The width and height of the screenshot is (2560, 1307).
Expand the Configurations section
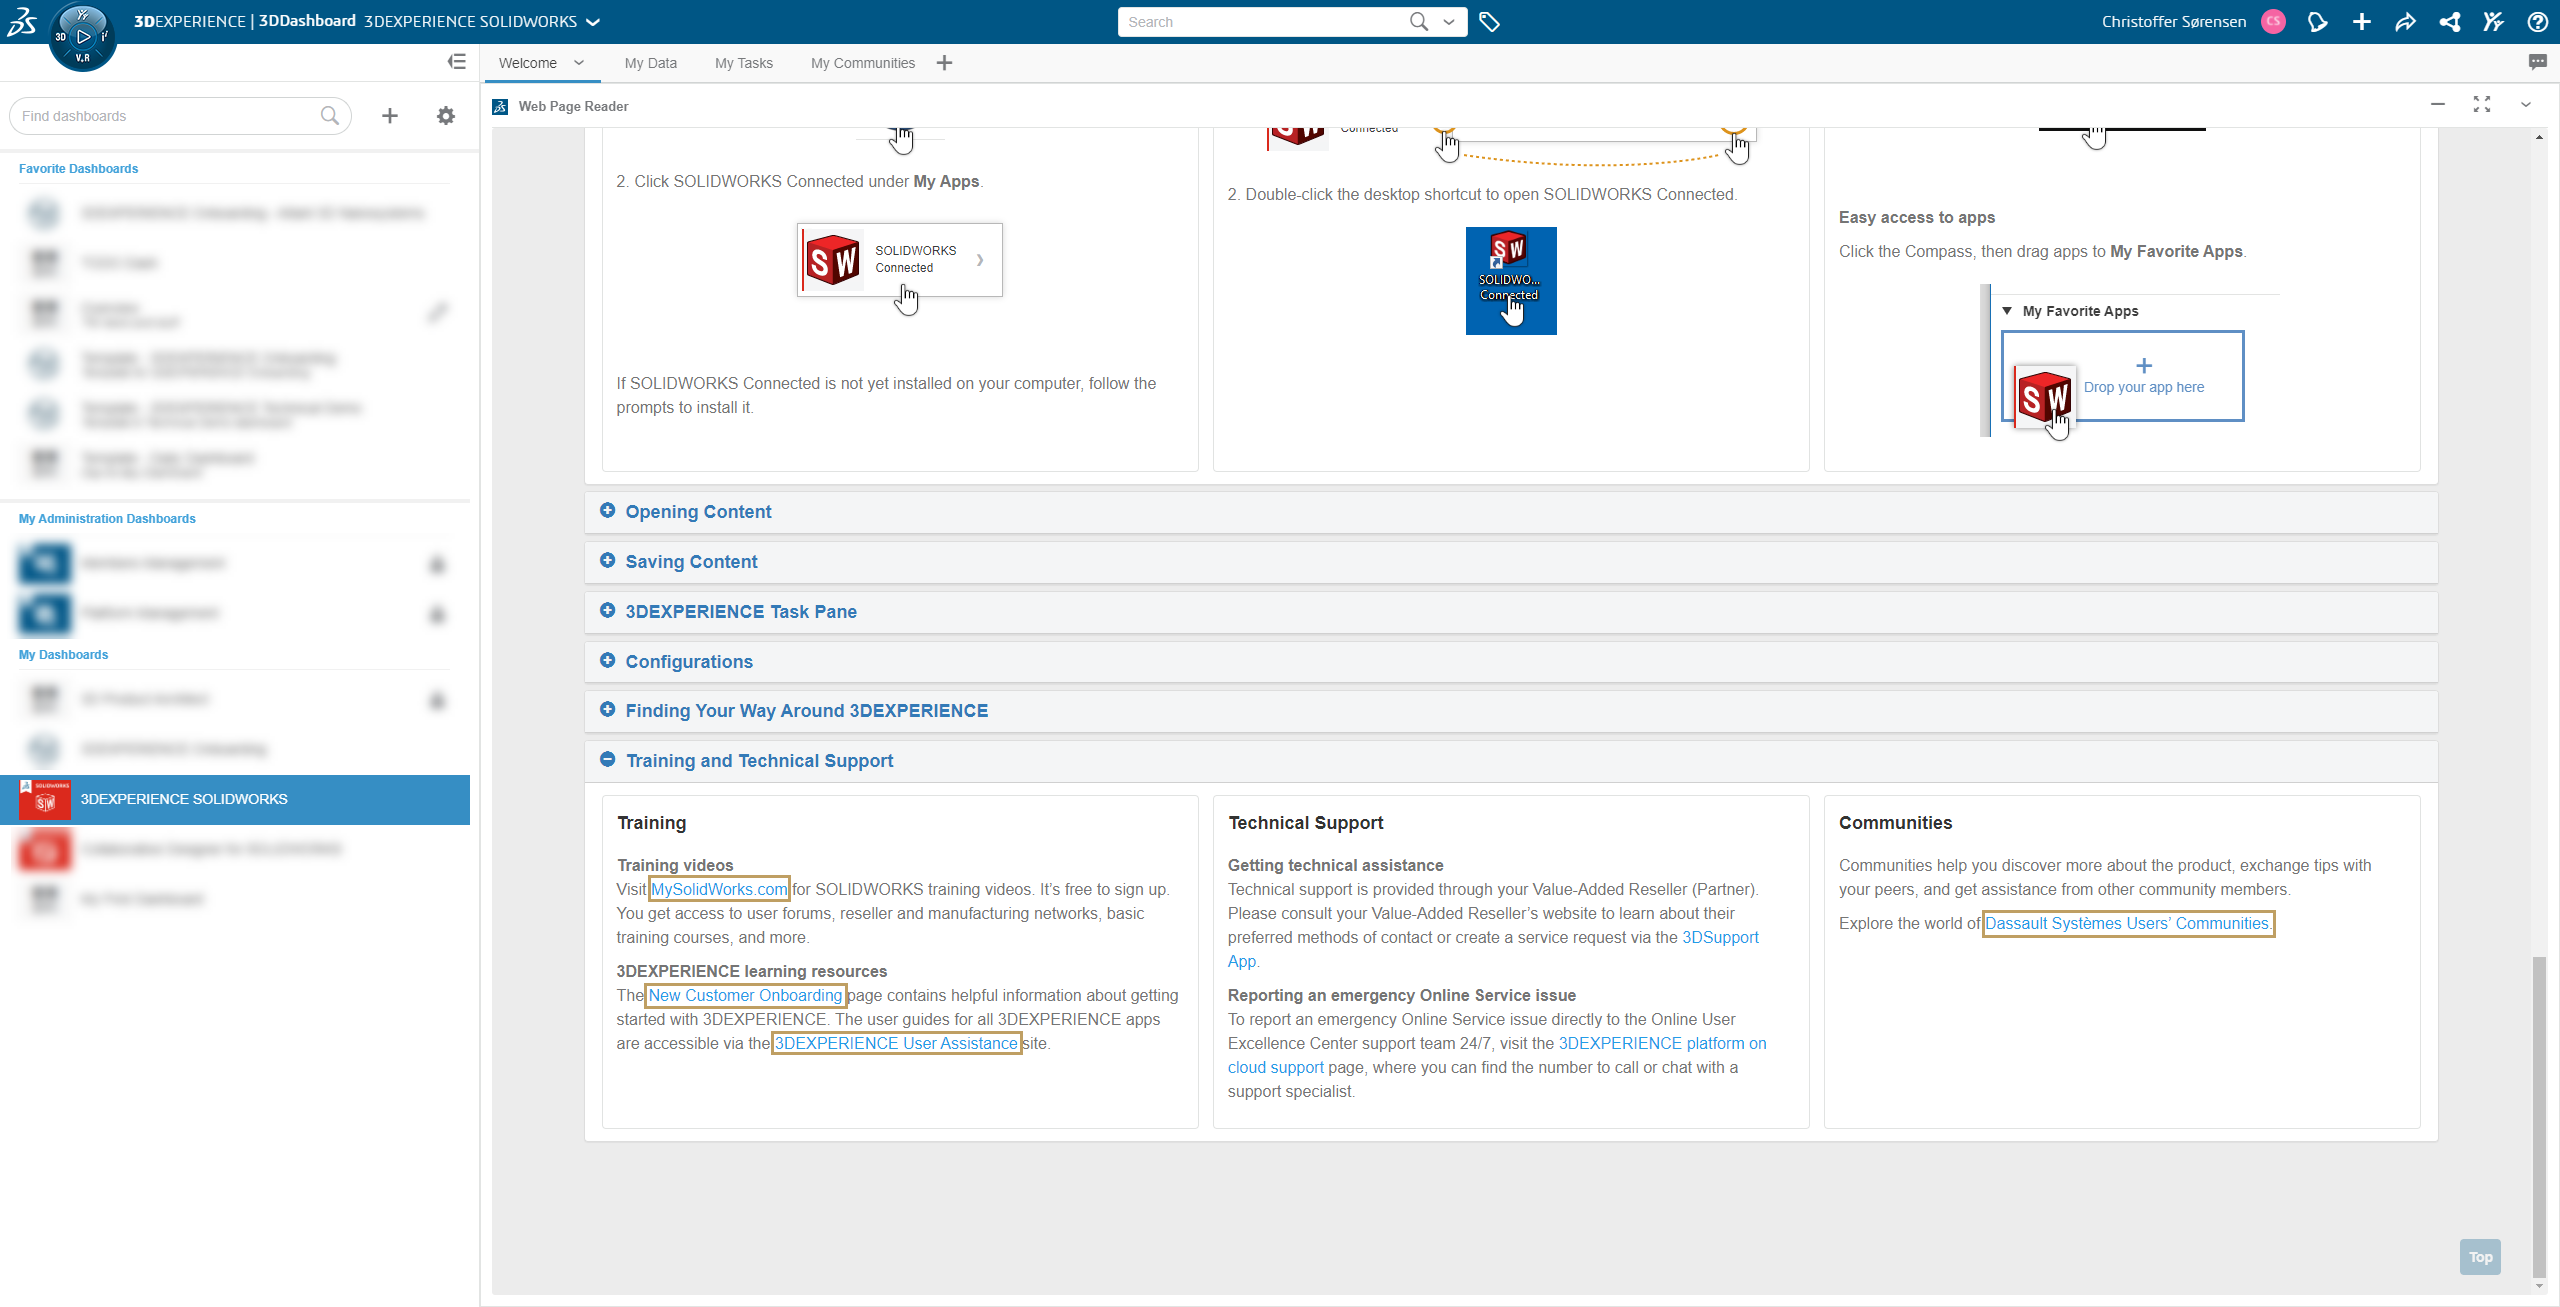pos(688,662)
